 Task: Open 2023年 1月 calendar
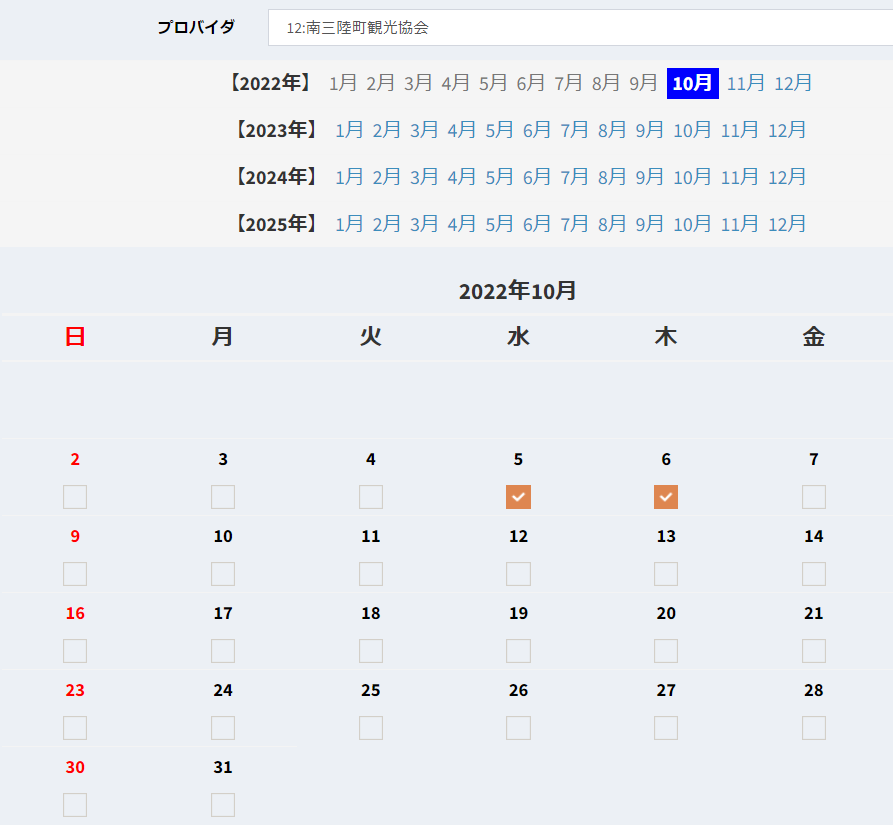click(x=349, y=130)
